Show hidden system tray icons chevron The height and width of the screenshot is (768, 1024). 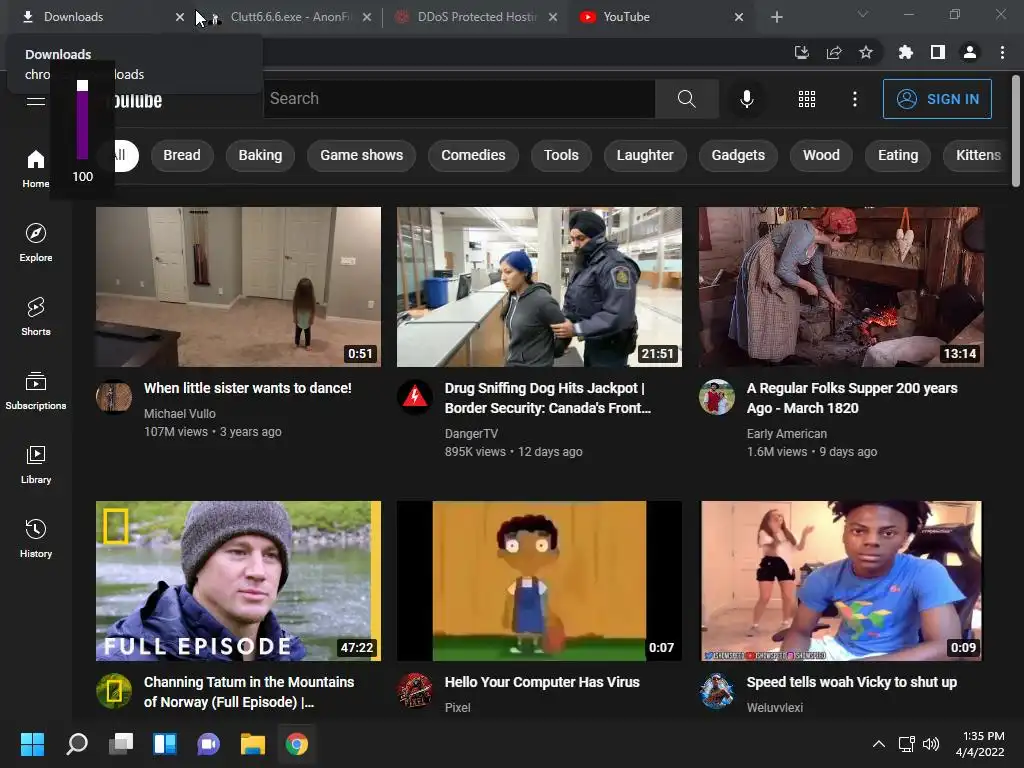point(879,744)
